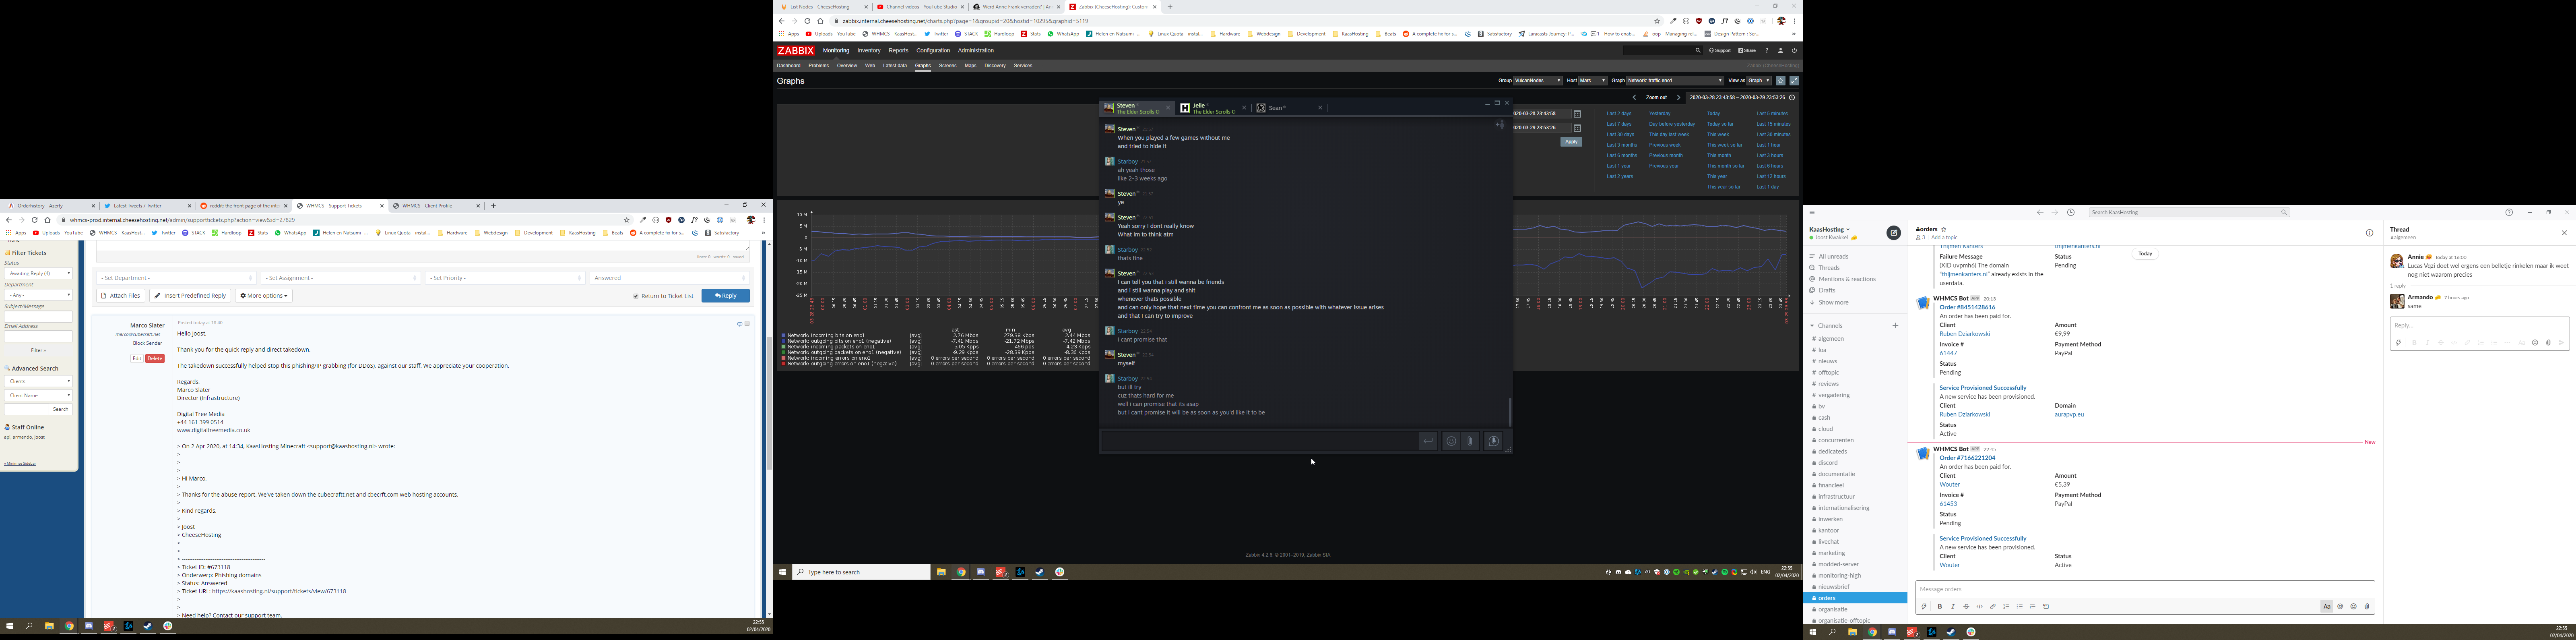Open Set Department dropdown

coord(176,278)
